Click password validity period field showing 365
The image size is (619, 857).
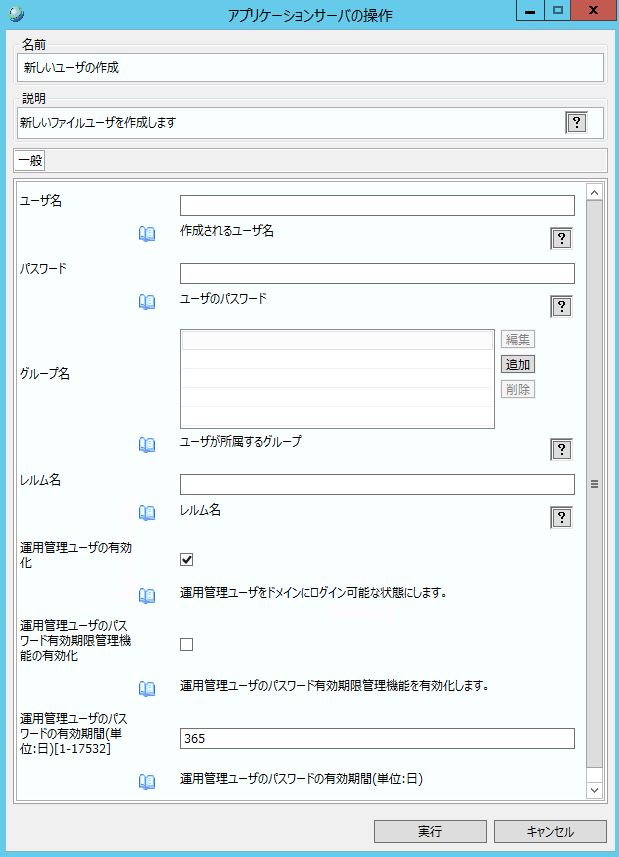click(377, 739)
